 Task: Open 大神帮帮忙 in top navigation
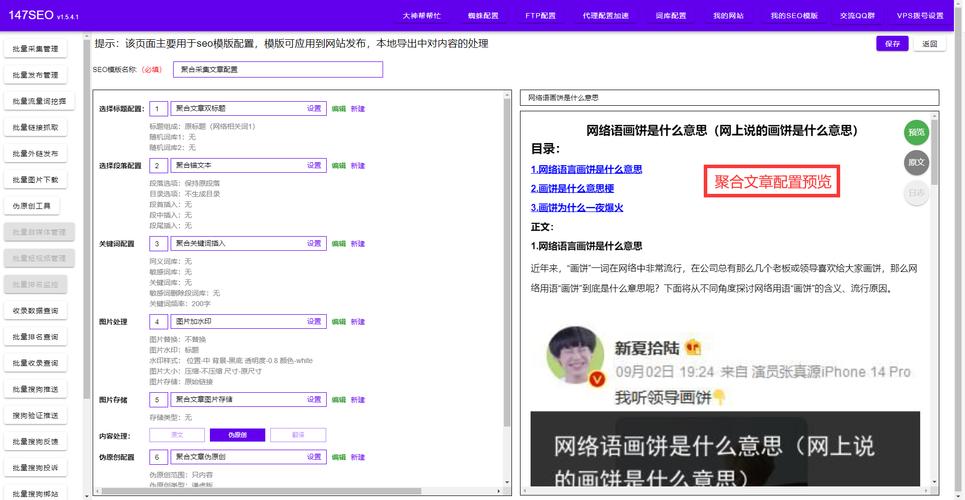tap(422, 16)
